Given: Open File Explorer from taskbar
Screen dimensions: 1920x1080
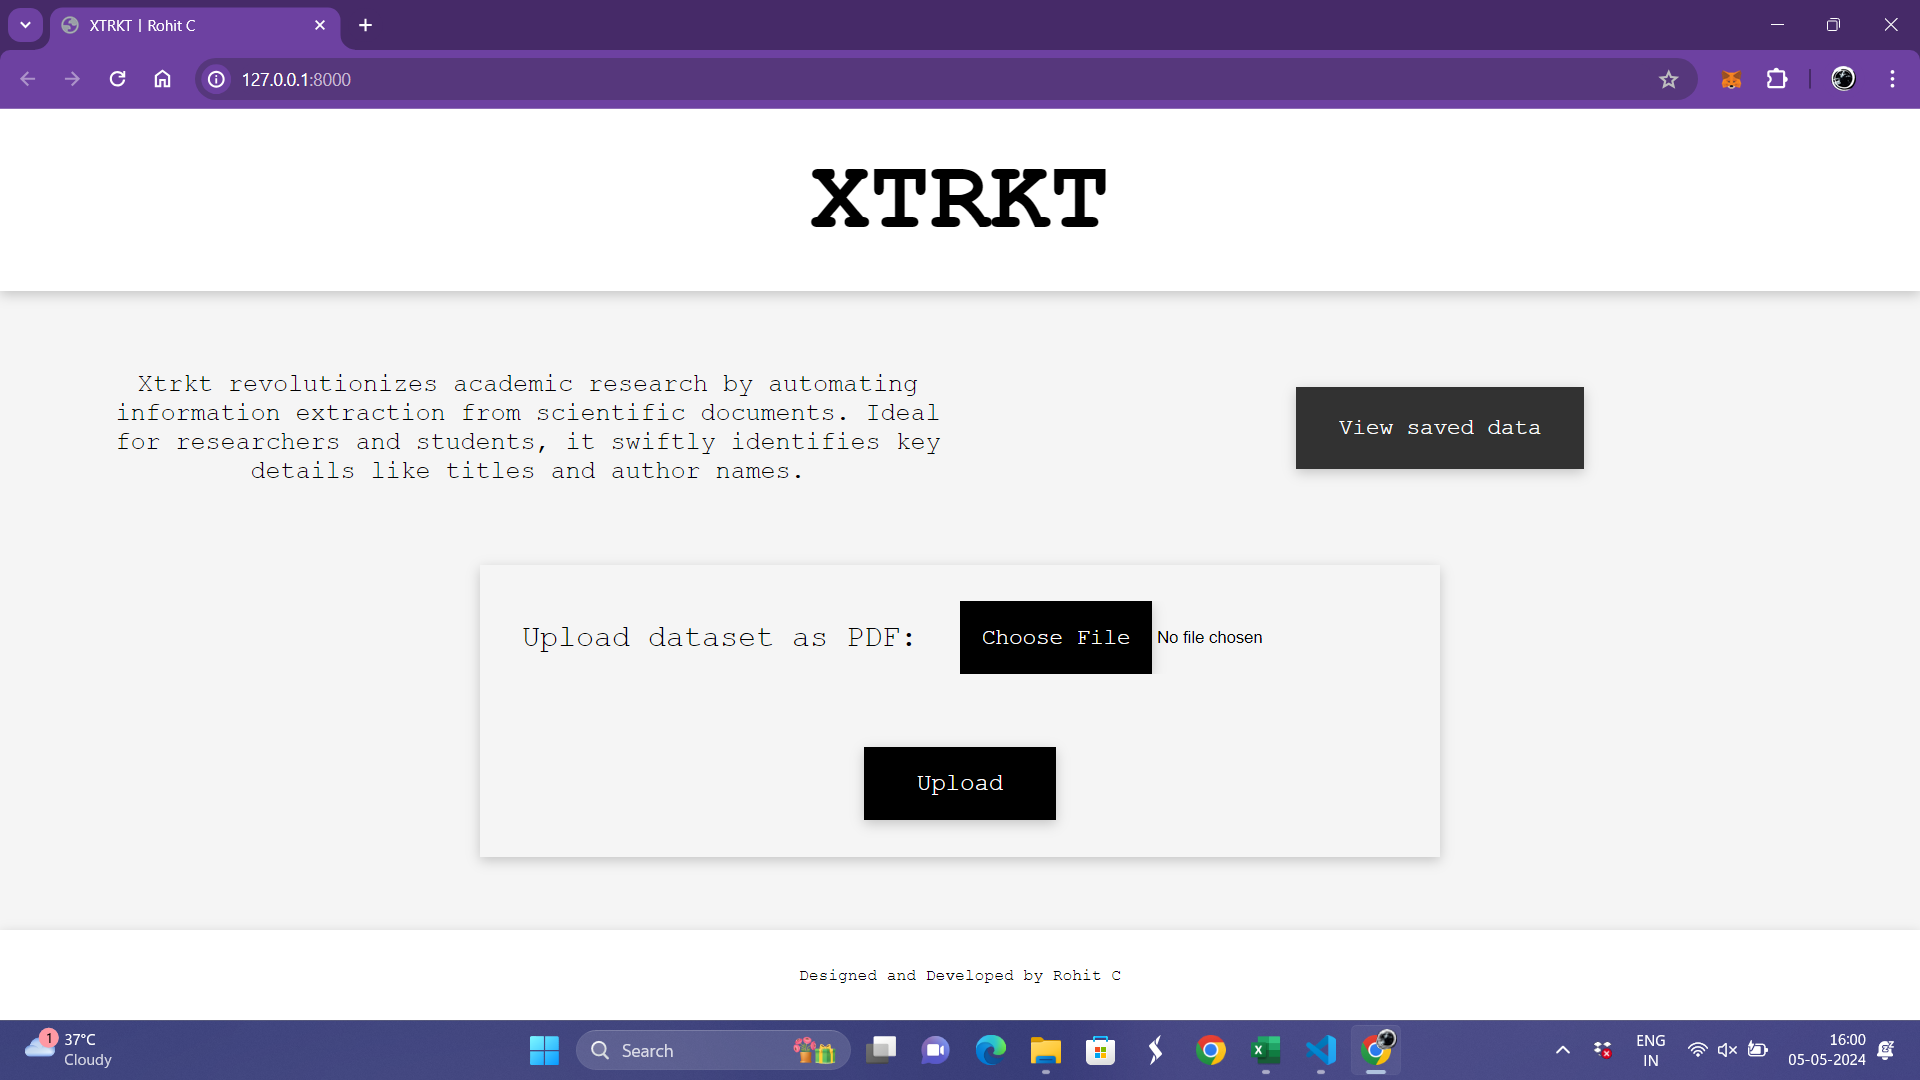Looking at the screenshot, I should [x=1045, y=1050].
